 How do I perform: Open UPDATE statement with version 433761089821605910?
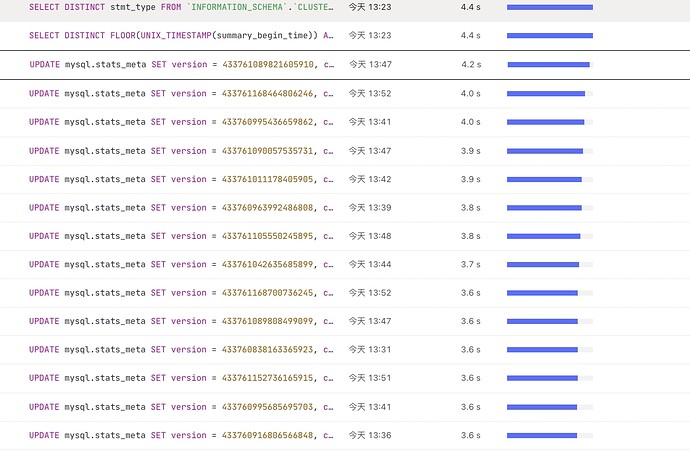[x=180, y=65]
